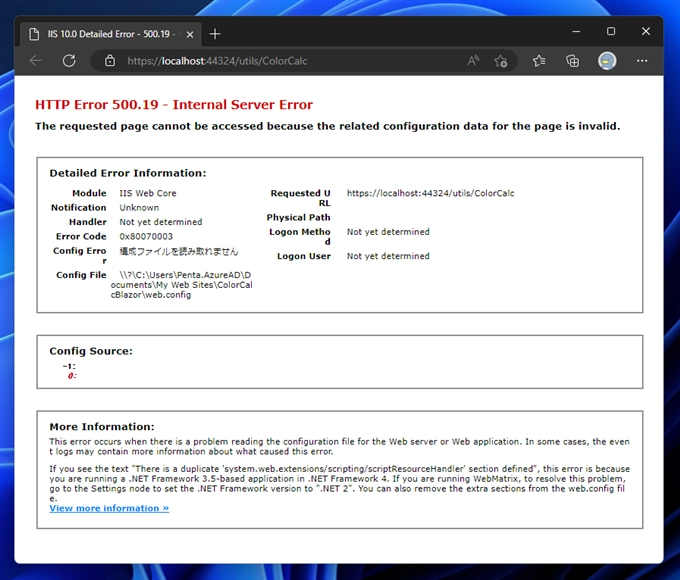Click IIS Web Core module value
Image resolution: width=680 pixels, height=580 pixels.
[148, 193]
